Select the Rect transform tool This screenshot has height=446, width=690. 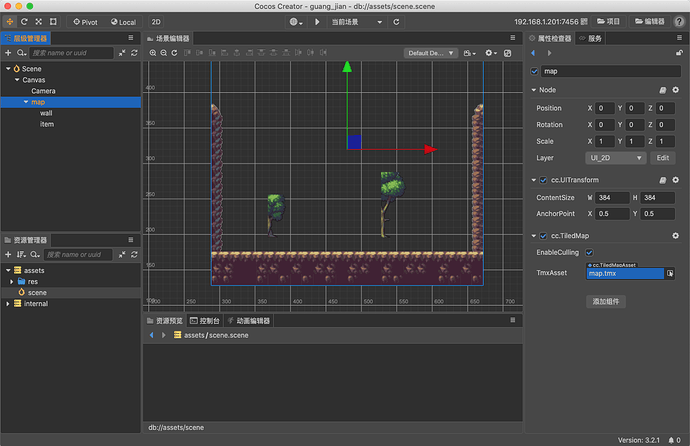[52, 21]
